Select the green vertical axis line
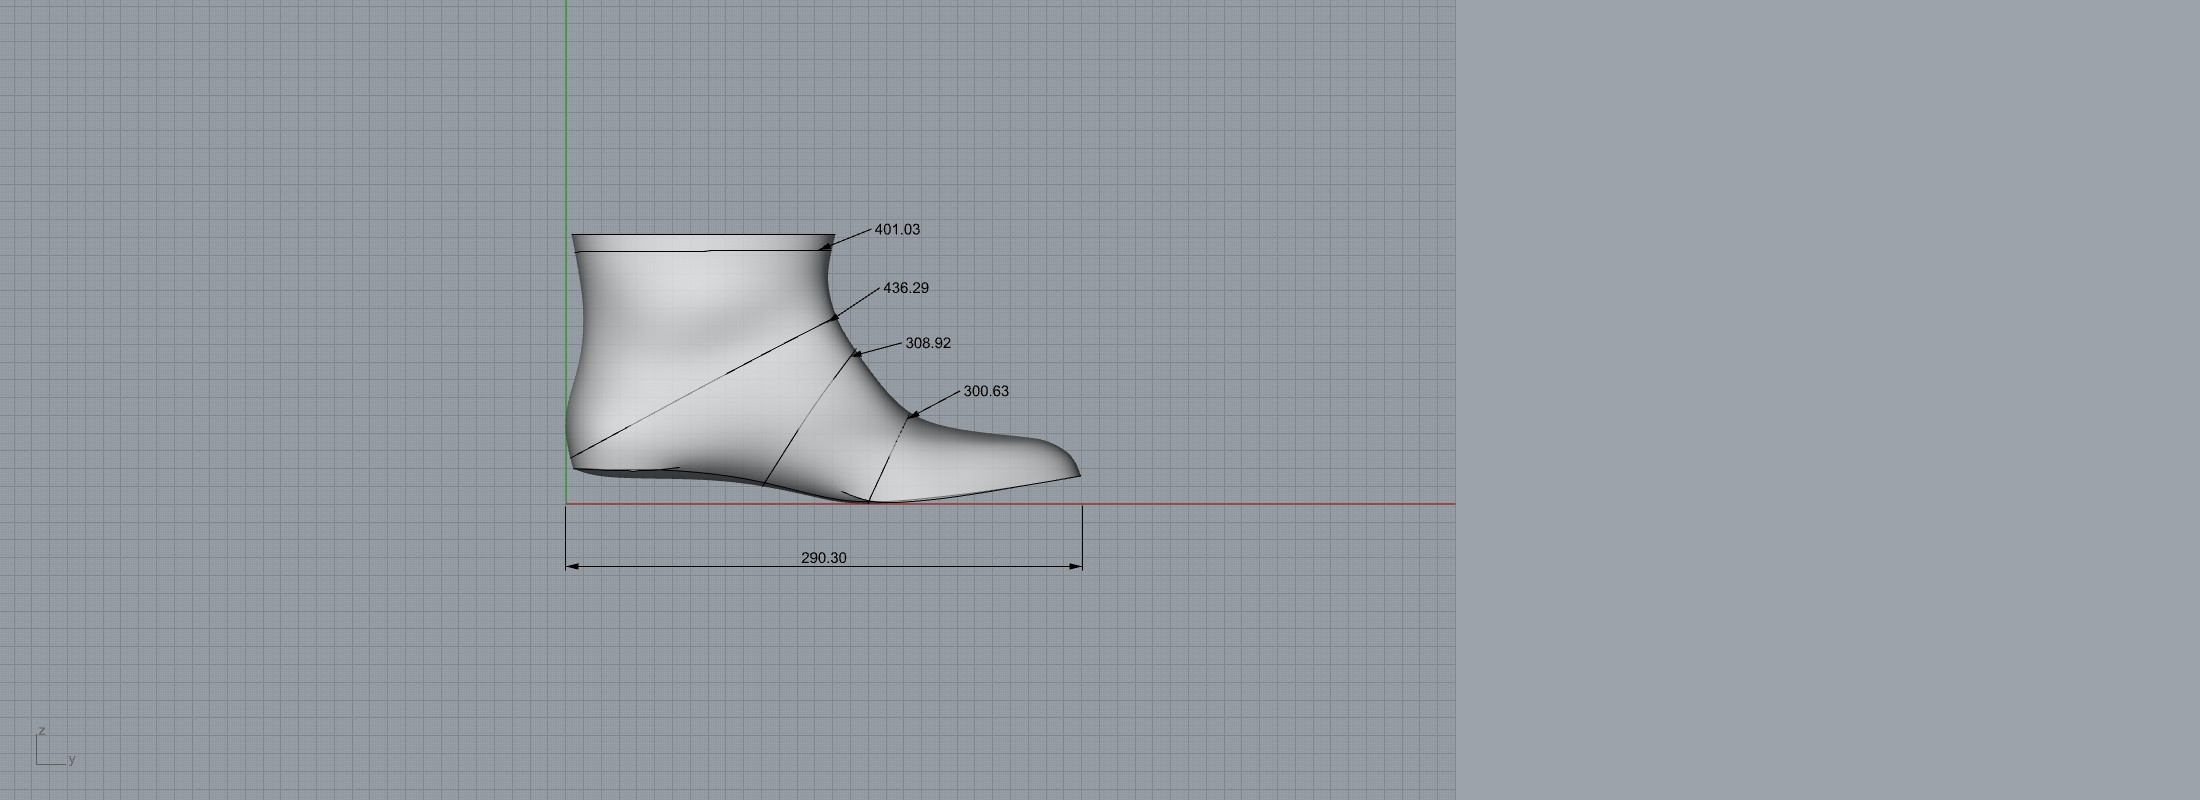The image size is (2200, 800). click(566, 120)
